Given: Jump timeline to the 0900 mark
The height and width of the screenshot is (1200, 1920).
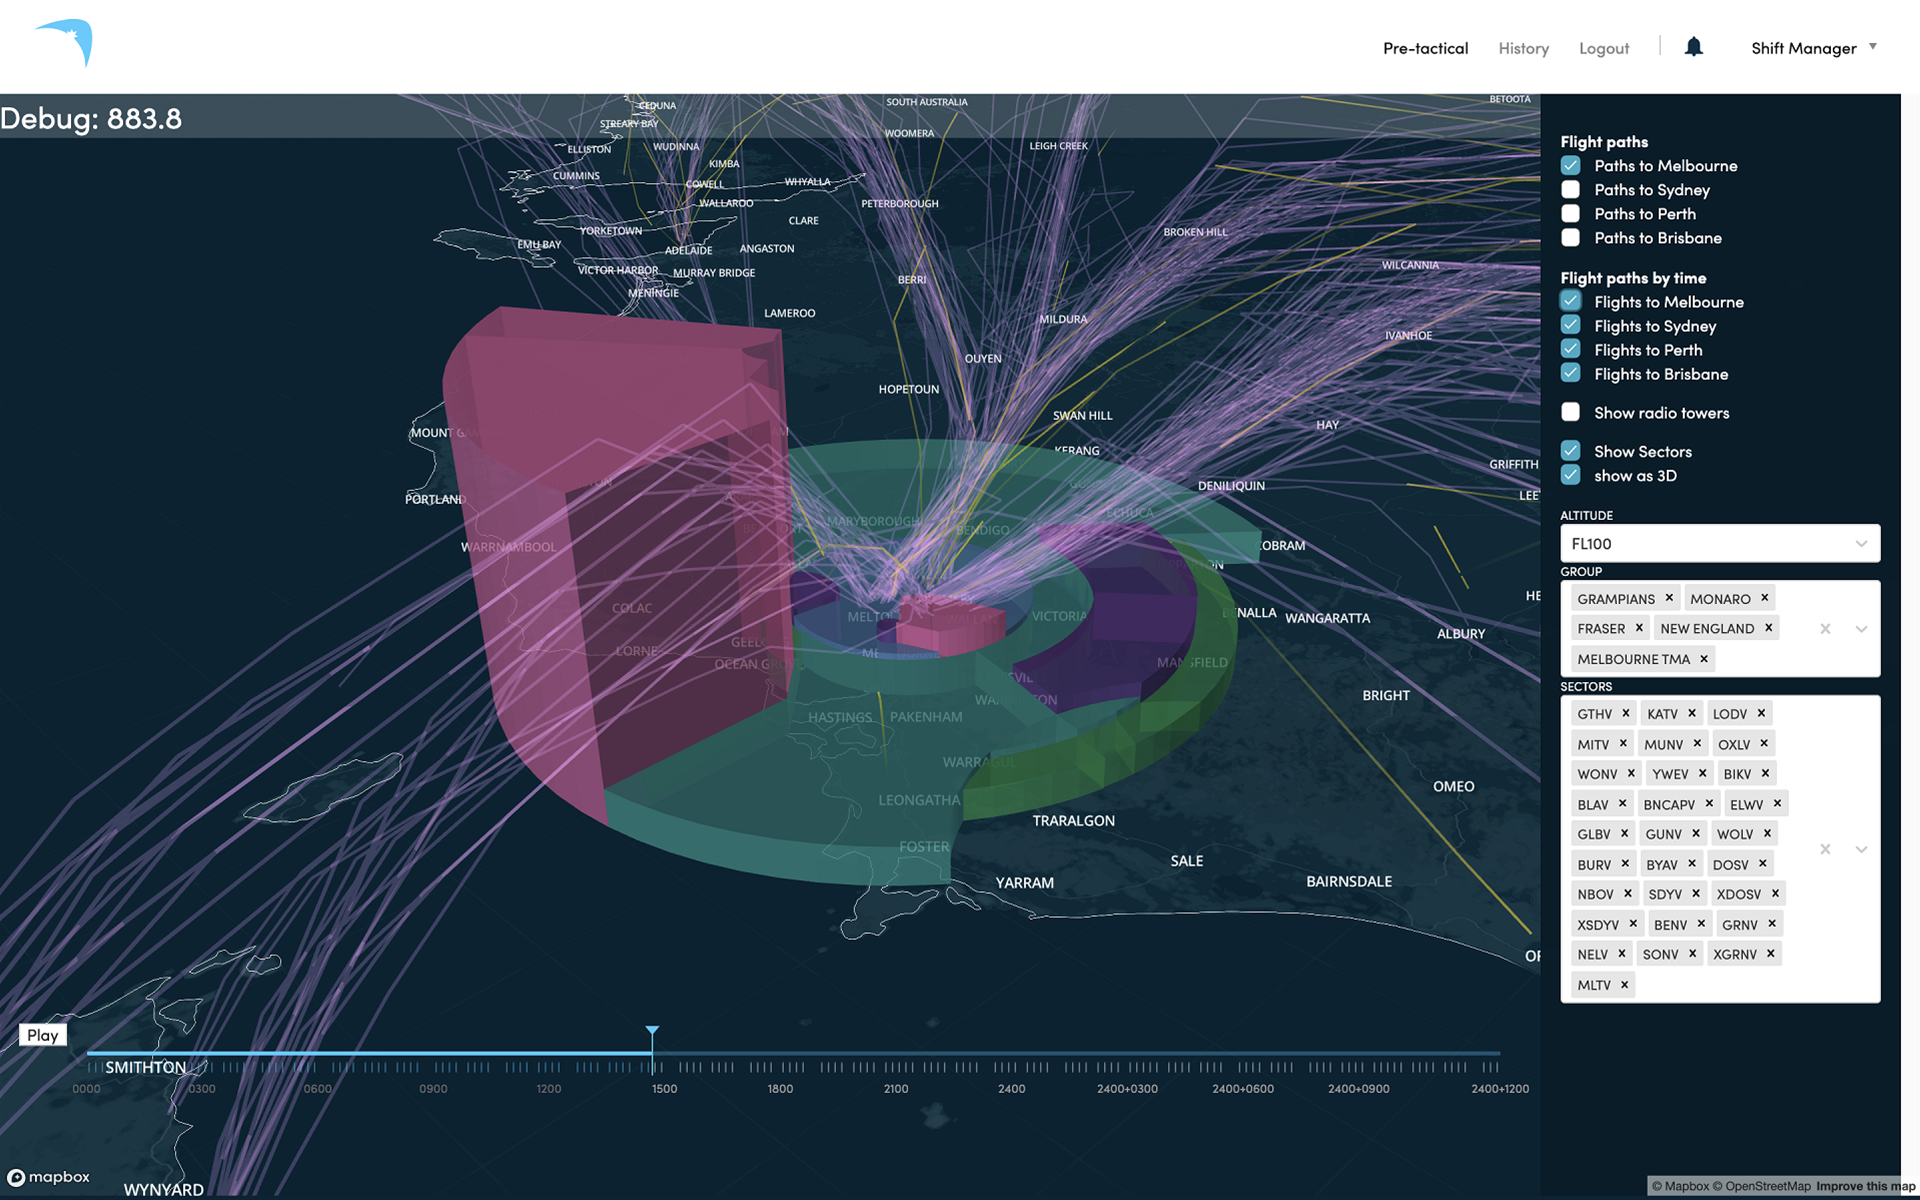Looking at the screenshot, I should (x=433, y=1088).
